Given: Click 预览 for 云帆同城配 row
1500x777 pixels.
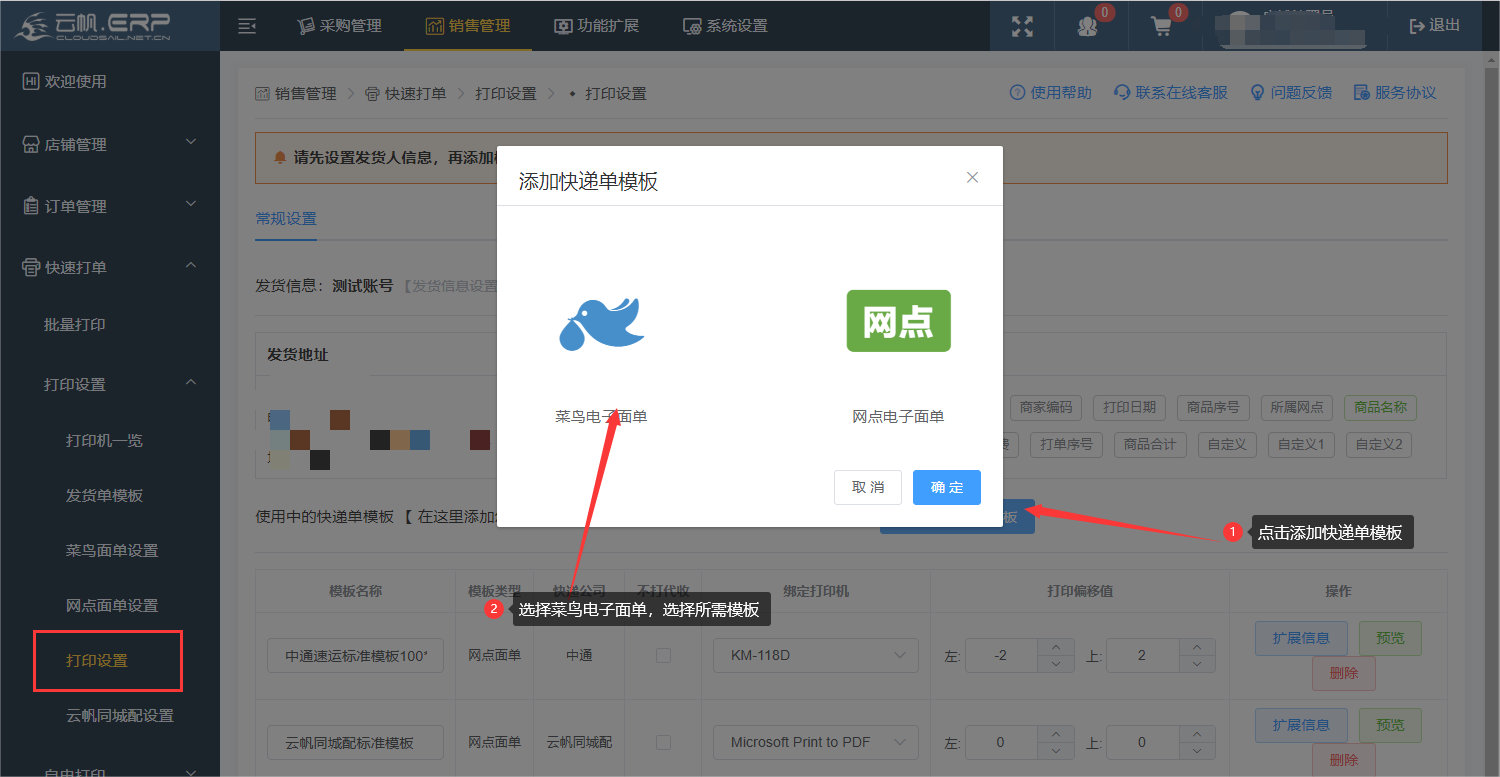Looking at the screenshot, I should (1390, 724).
